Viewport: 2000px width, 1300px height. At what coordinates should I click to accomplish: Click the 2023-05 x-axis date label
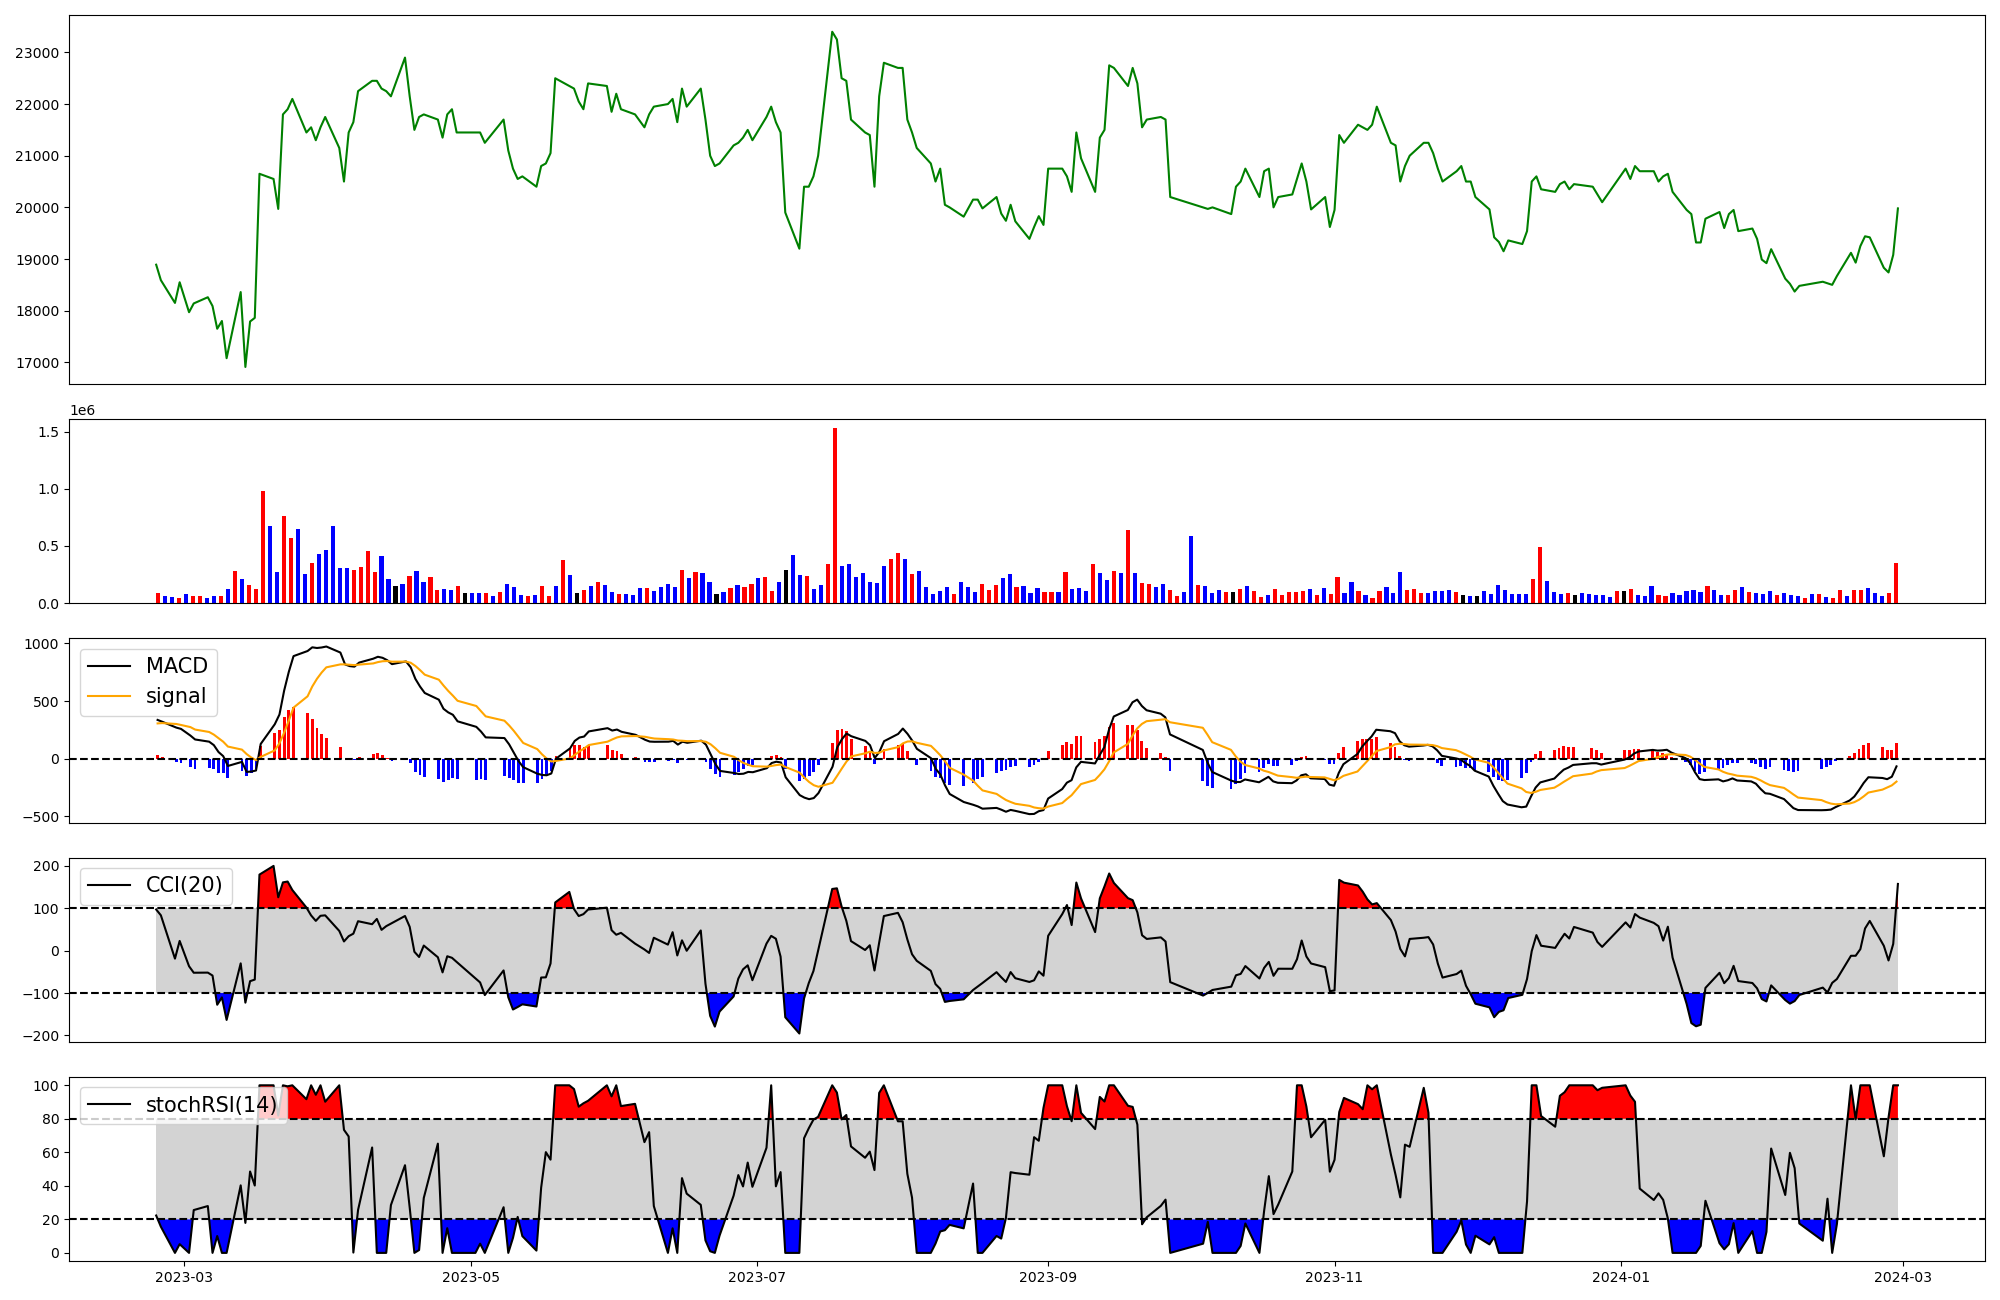coord(470,1277)
